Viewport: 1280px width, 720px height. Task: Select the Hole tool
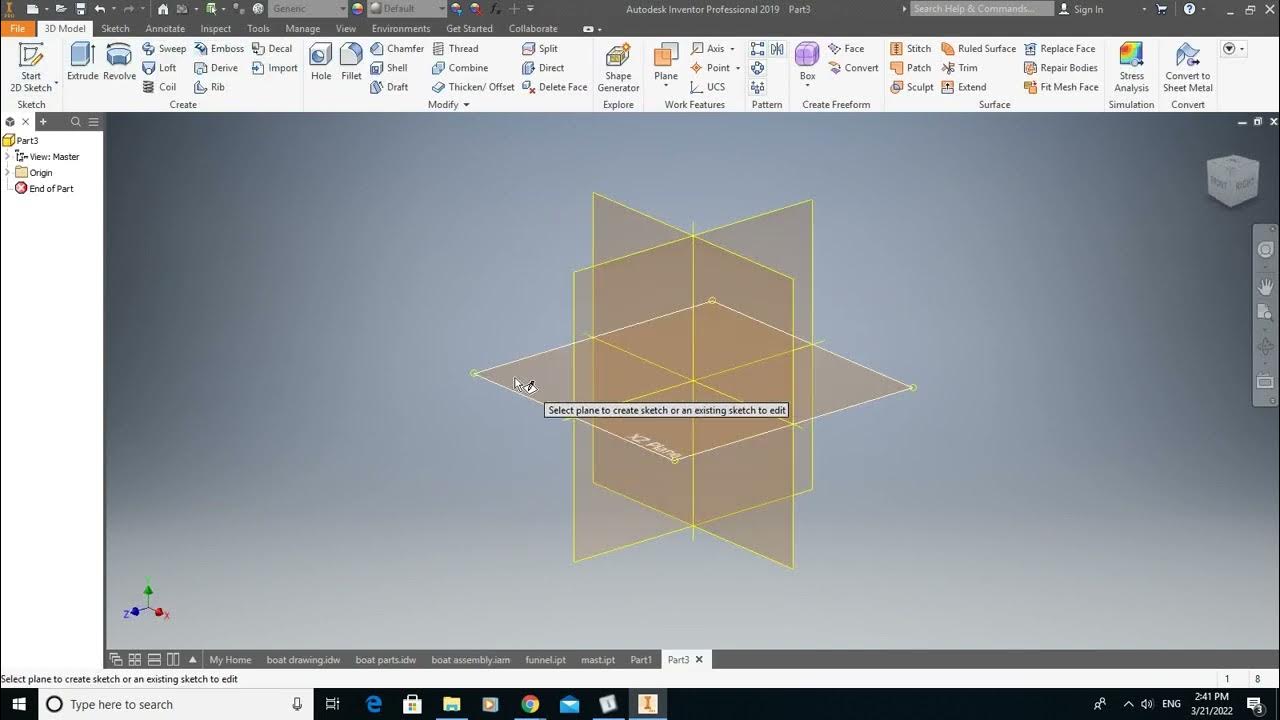(x=321, y=62)
